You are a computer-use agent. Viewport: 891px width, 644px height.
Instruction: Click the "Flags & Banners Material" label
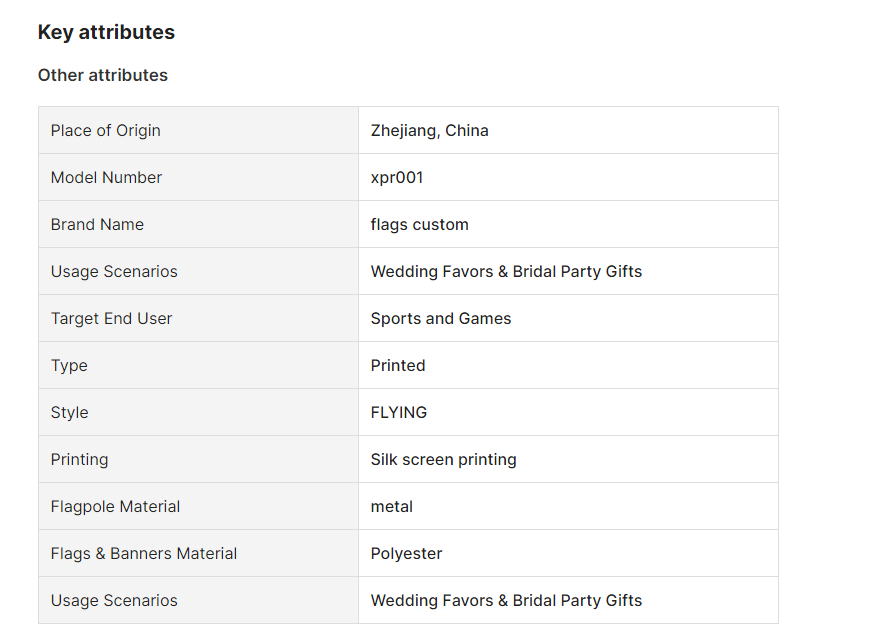click(x=144, y=553)
